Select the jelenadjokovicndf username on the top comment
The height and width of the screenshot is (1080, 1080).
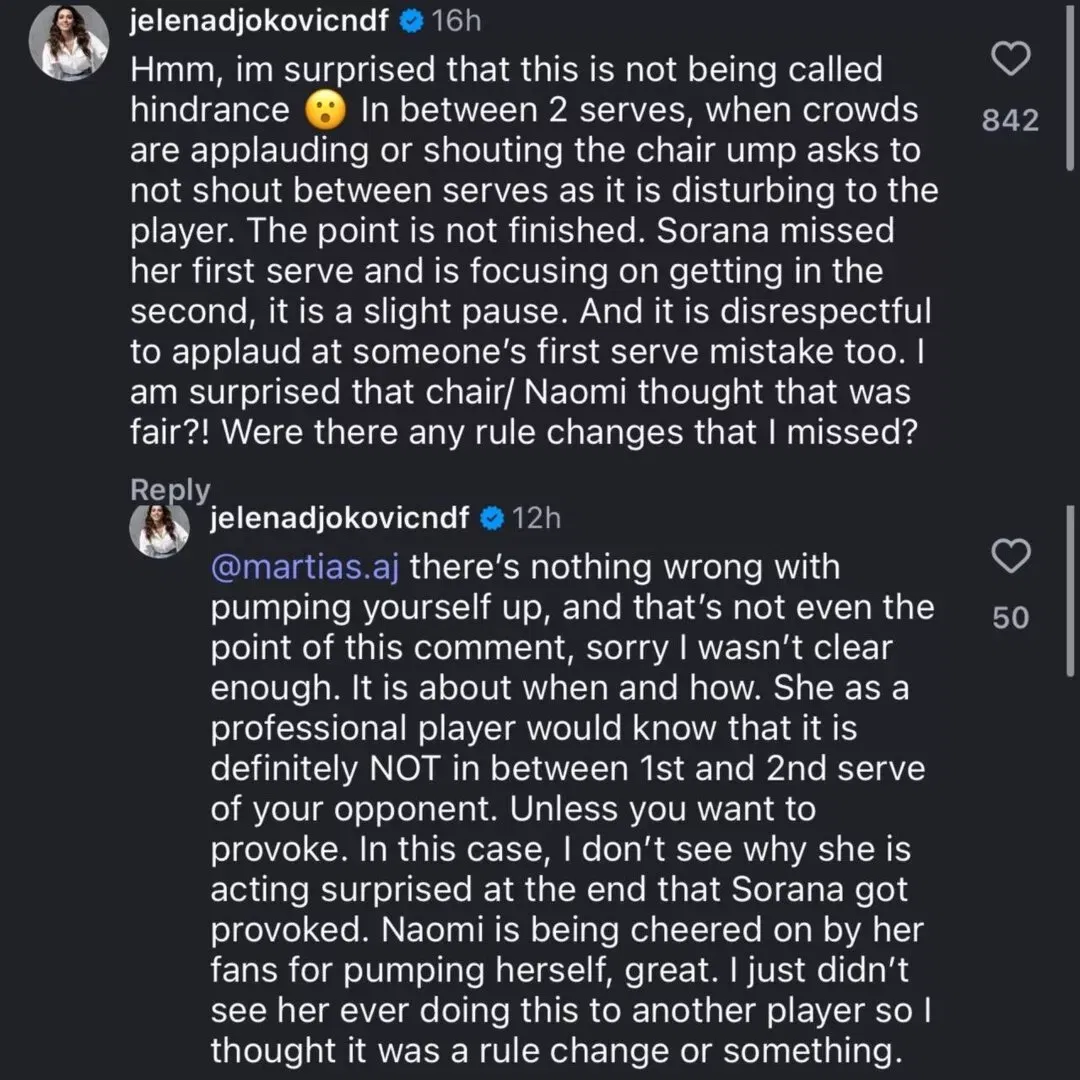pyautogui.click(x=258, y=19)
